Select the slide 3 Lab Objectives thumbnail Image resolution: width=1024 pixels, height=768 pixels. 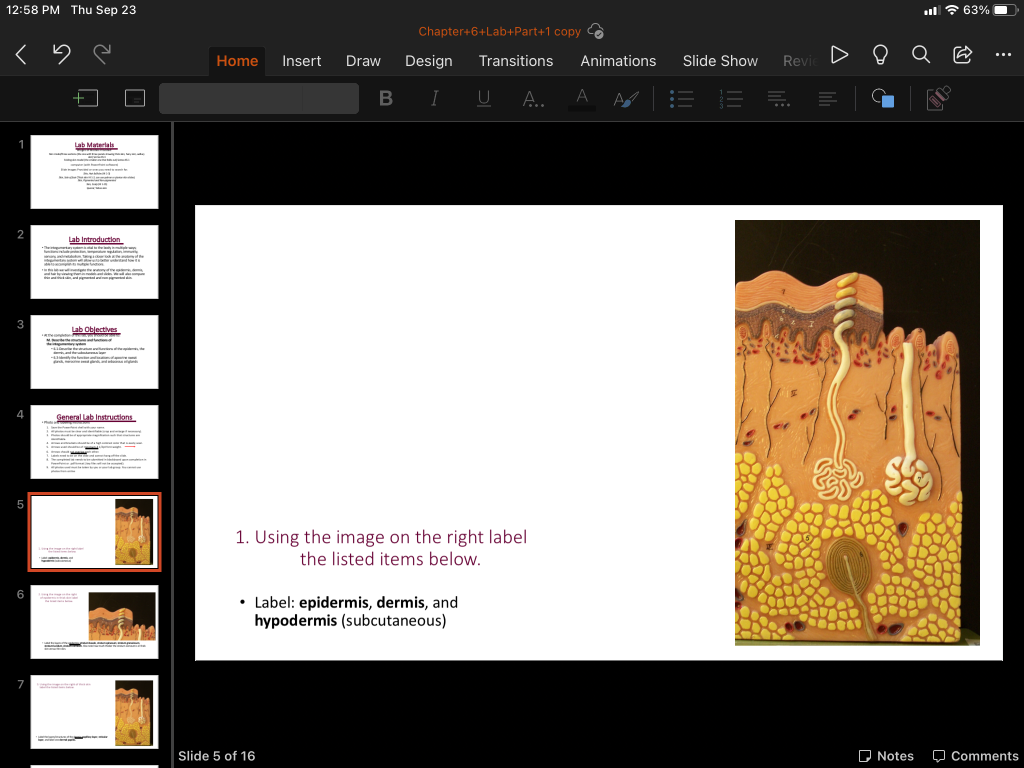click(x=94, y=352)
